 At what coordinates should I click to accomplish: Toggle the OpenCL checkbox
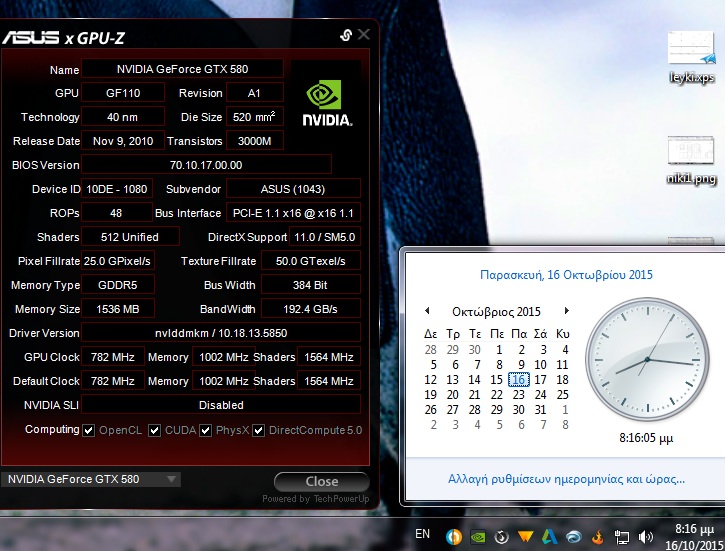pyautogui.click(x=88, y=431)
